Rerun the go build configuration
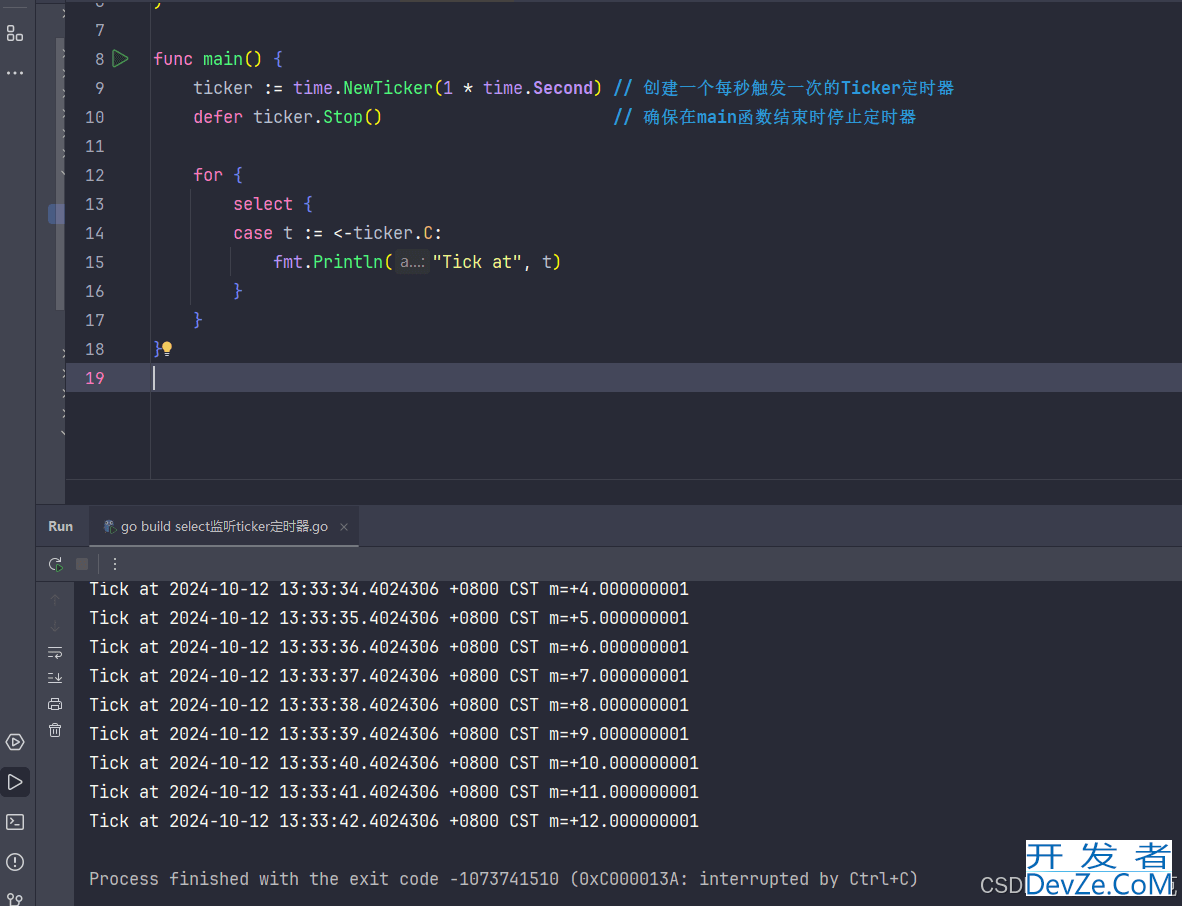1182x906 pixels. click(x=56, y=564)
